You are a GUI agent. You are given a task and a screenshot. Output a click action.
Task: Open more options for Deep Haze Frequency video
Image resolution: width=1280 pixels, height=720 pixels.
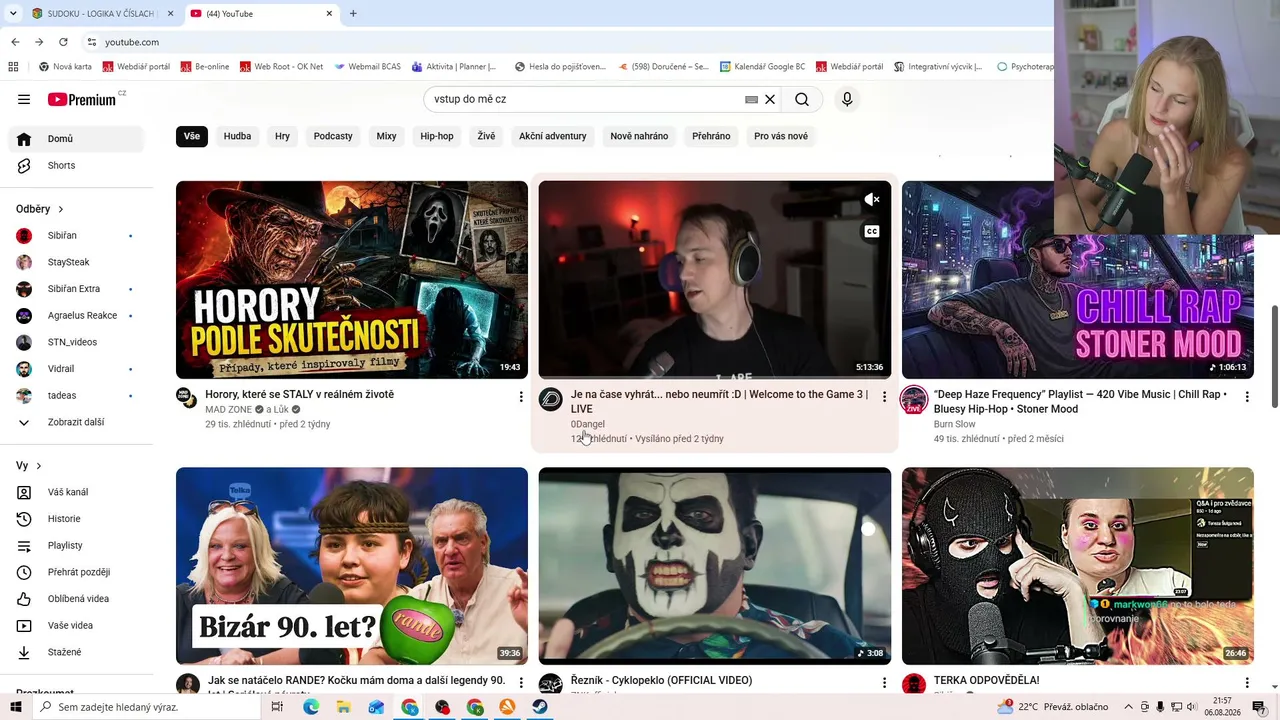[1247, 397]
